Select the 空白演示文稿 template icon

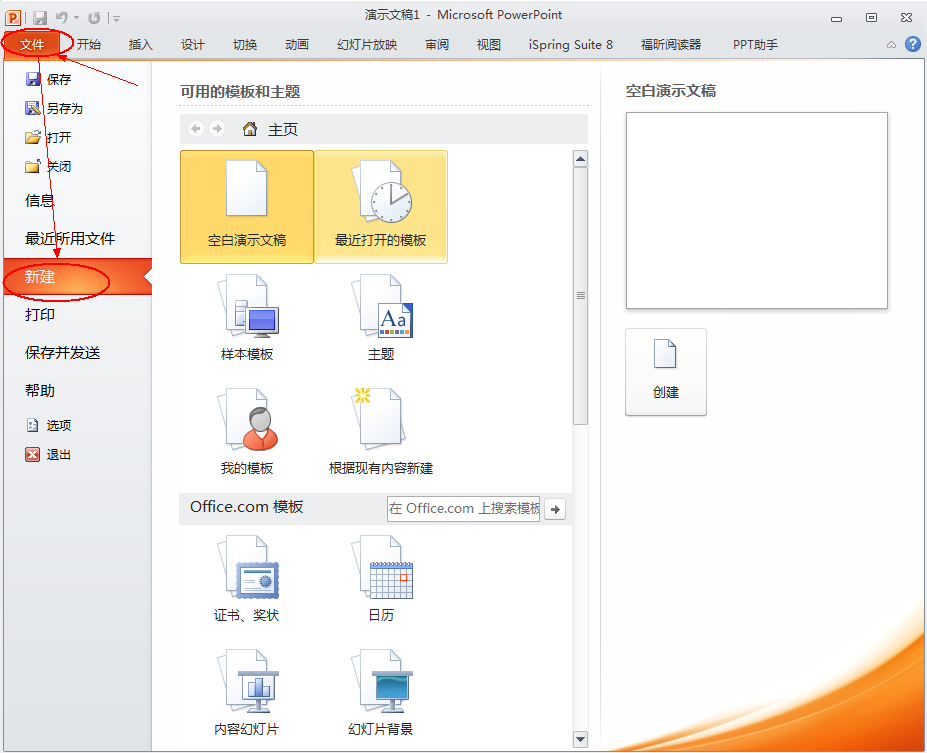tap(247, 206)
